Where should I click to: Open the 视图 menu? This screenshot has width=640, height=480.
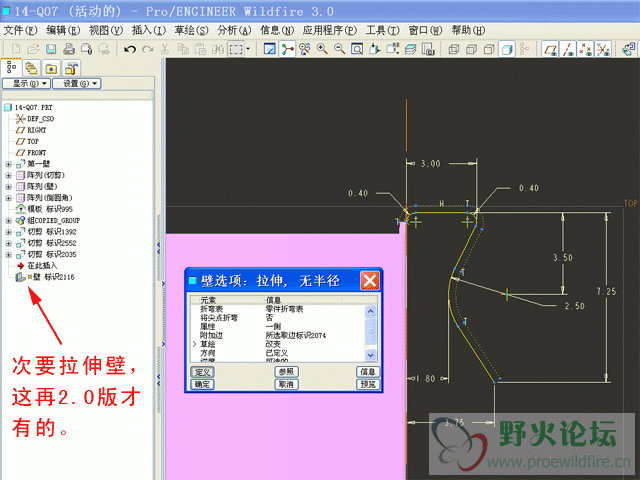pyautogui.click(x=106, y=30)
